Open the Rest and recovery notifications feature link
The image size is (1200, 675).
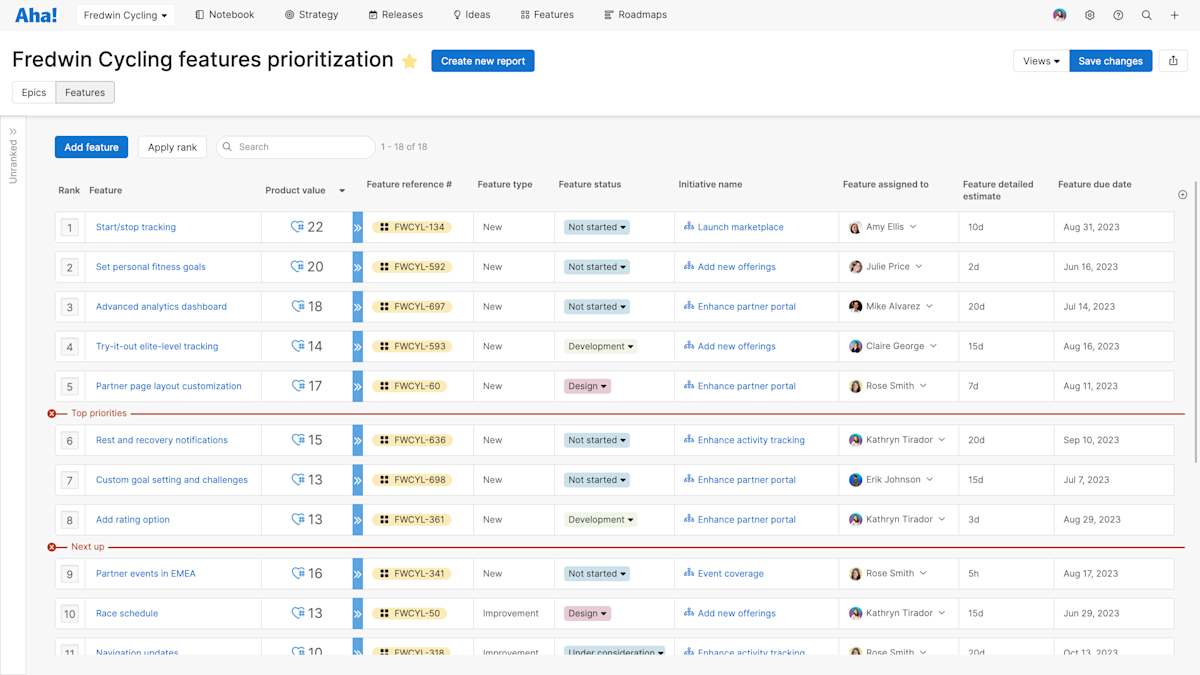(x=162, y=440)
